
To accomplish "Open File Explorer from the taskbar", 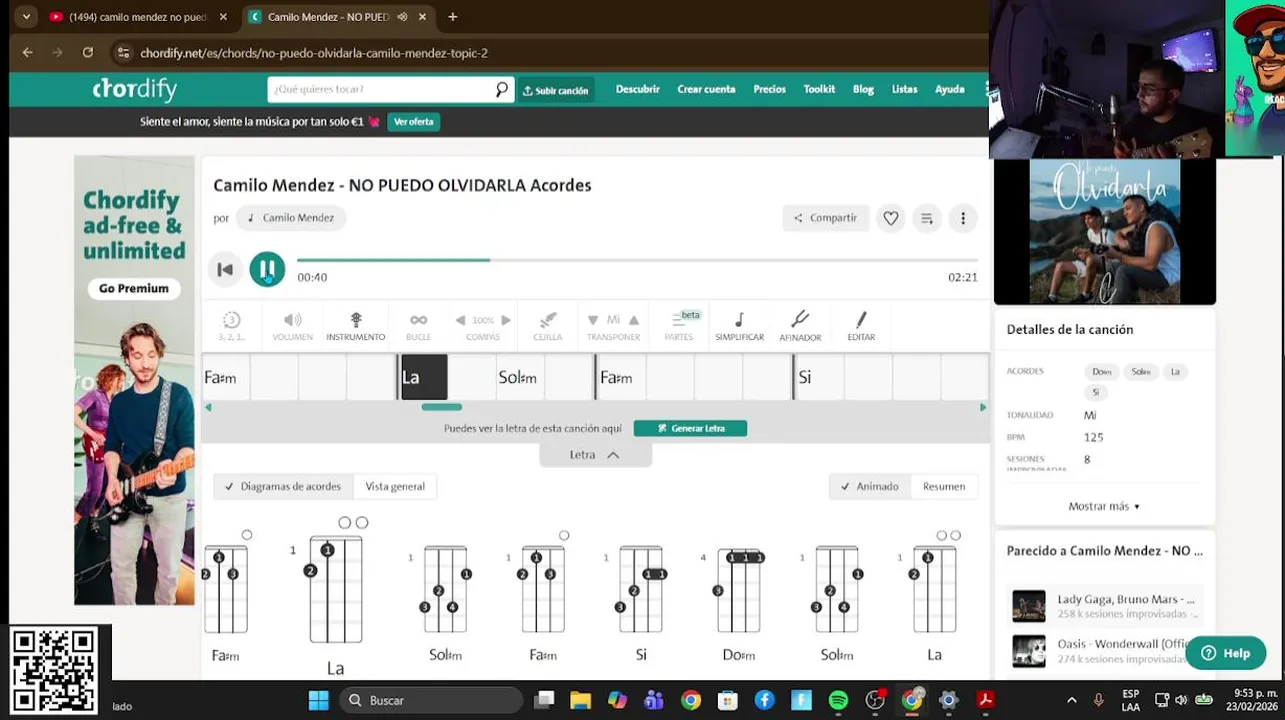I will click(x=580, y=700).
